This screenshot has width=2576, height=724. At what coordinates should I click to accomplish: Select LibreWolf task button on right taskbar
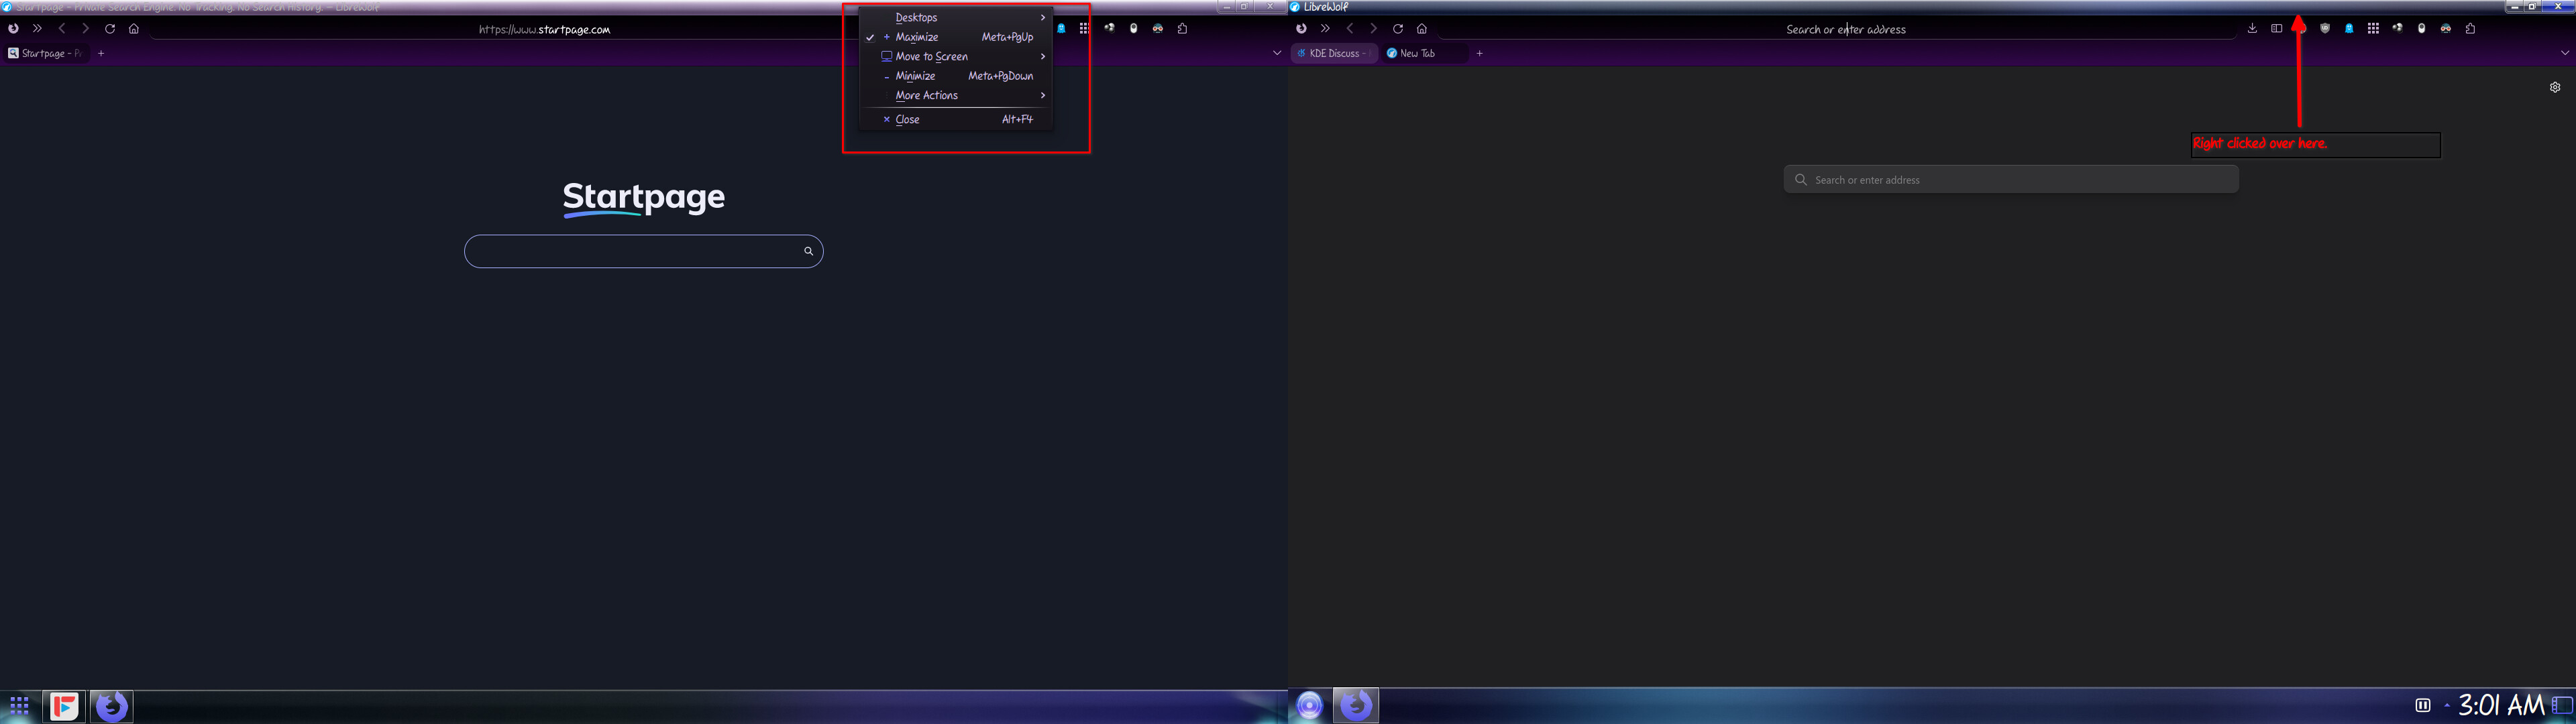click(1356, 705)
